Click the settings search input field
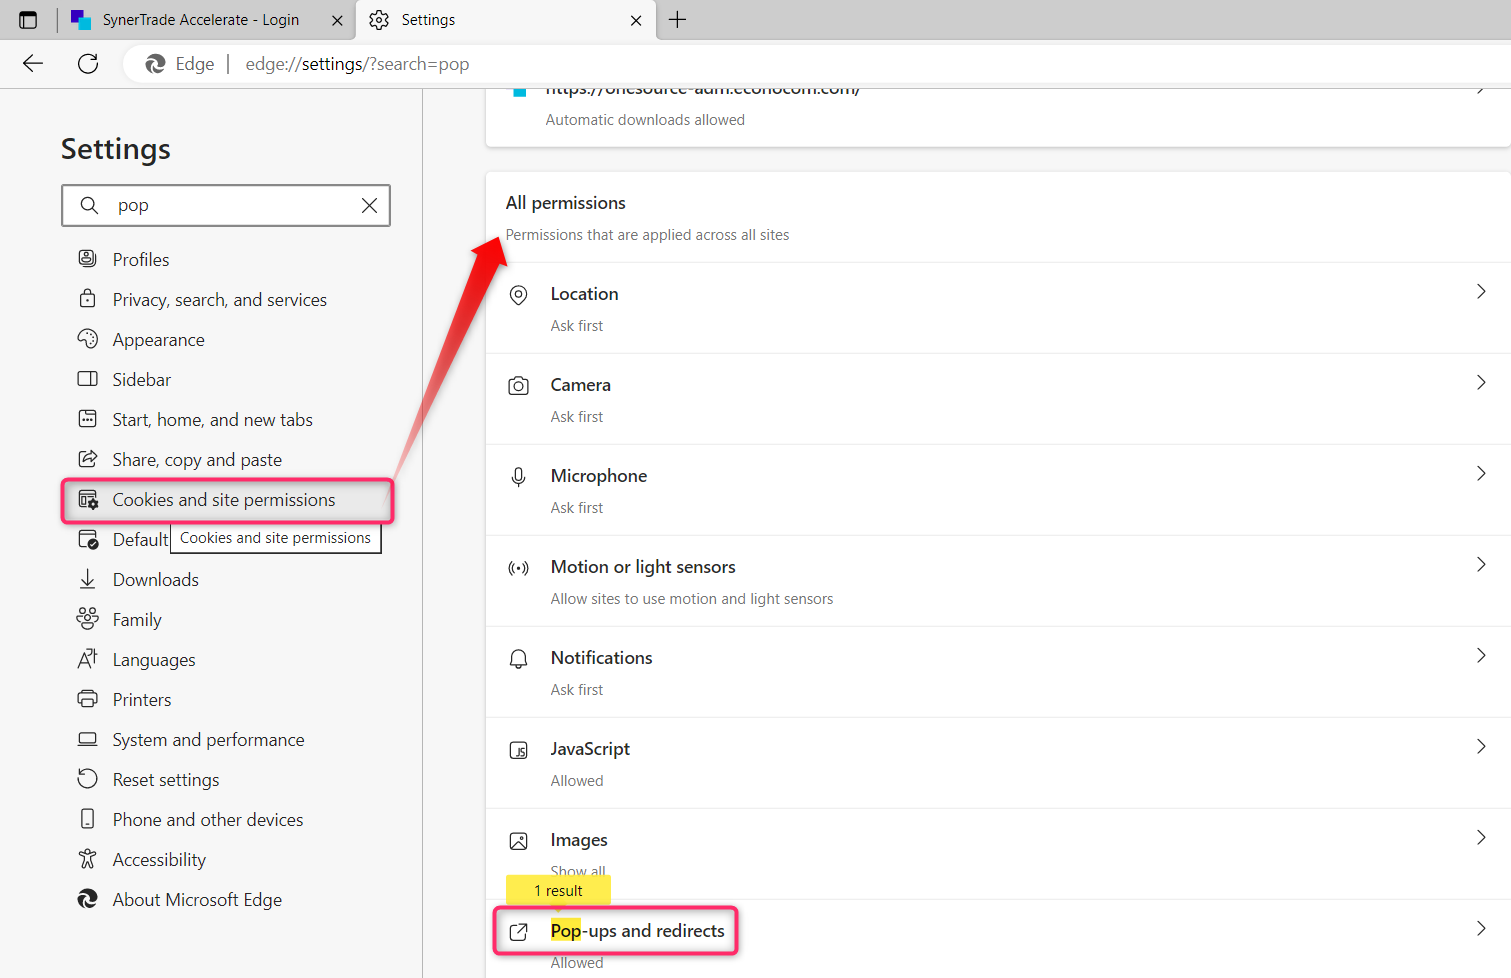The width and height of the screenshot is (1511, 978). pos(230,205)
